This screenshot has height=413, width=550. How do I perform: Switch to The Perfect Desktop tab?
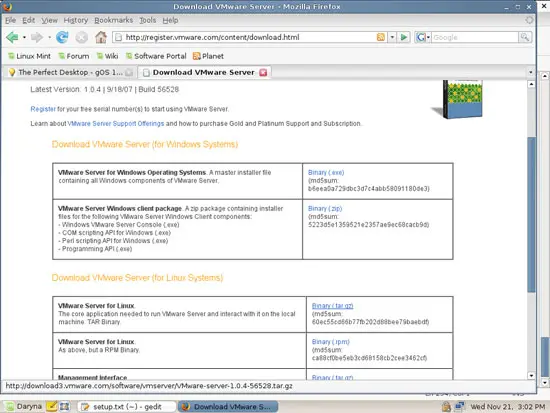click(70, 72)
